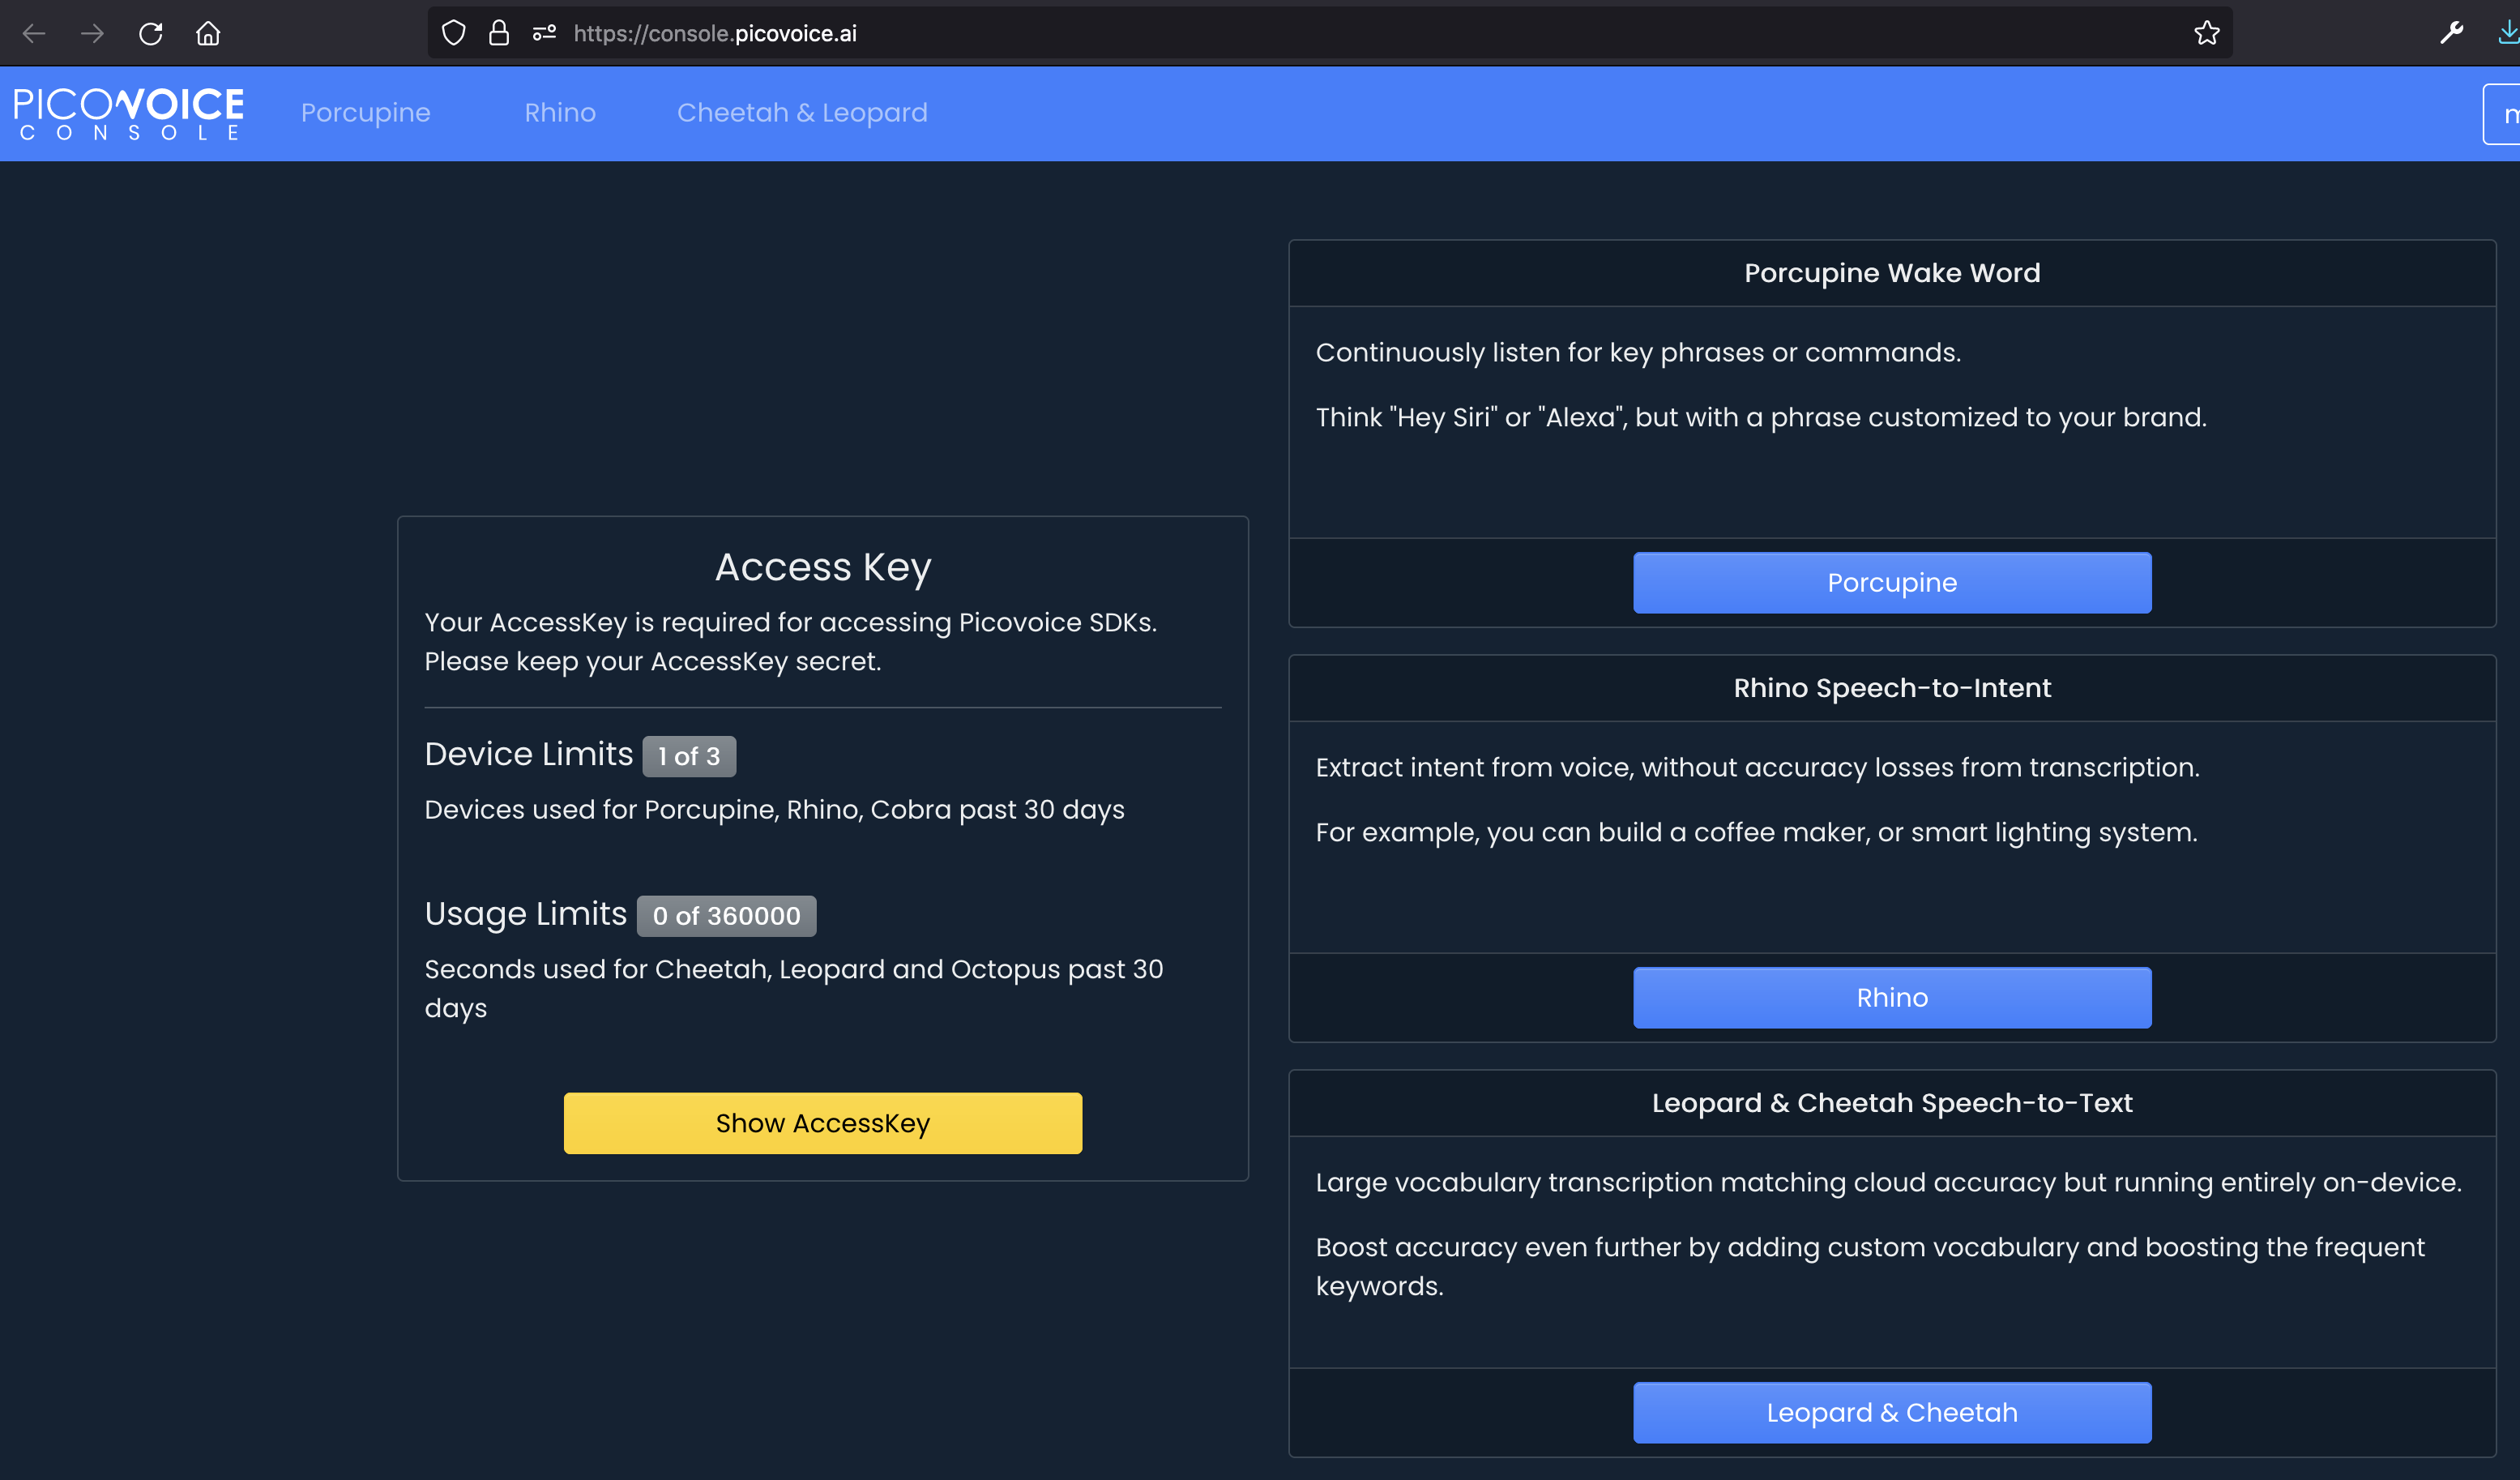Click the Picovoice Console logo
The width and height of the screenshot is (2520, 1480).
click(128, 113)
